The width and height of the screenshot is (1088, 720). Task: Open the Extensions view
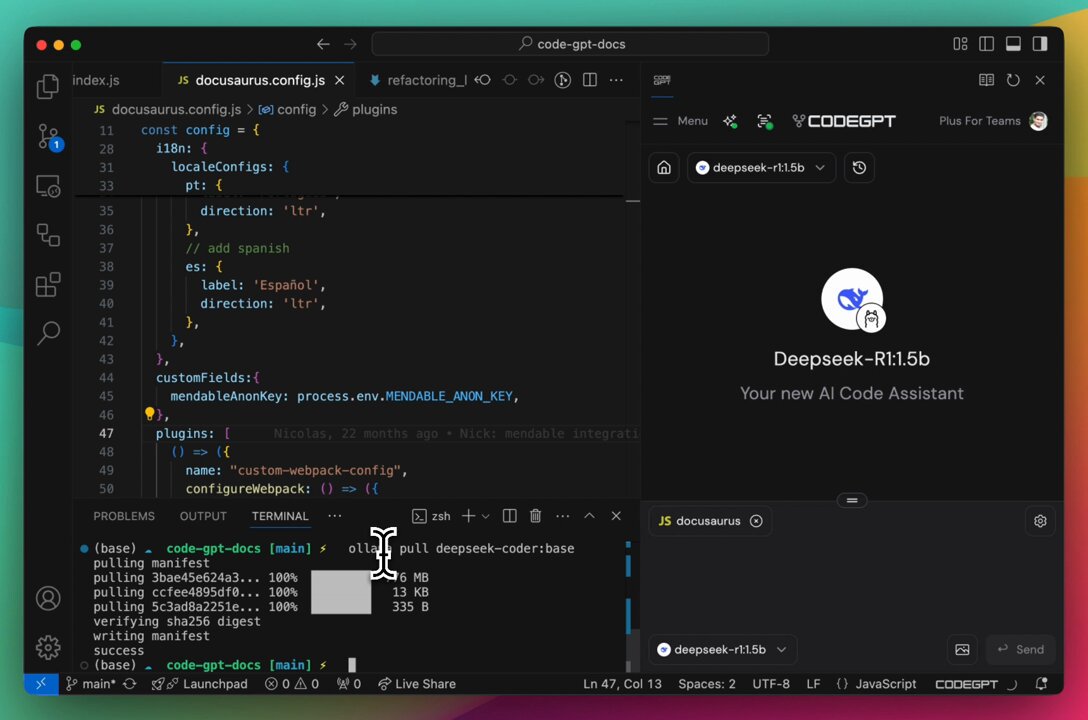[x=48, y=284]
